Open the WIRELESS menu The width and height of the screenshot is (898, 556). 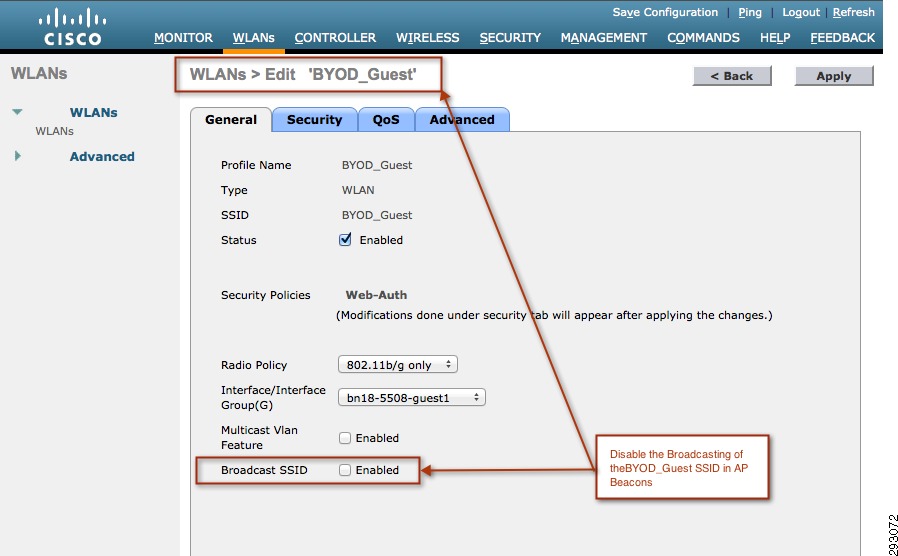[x=428, y=38]
